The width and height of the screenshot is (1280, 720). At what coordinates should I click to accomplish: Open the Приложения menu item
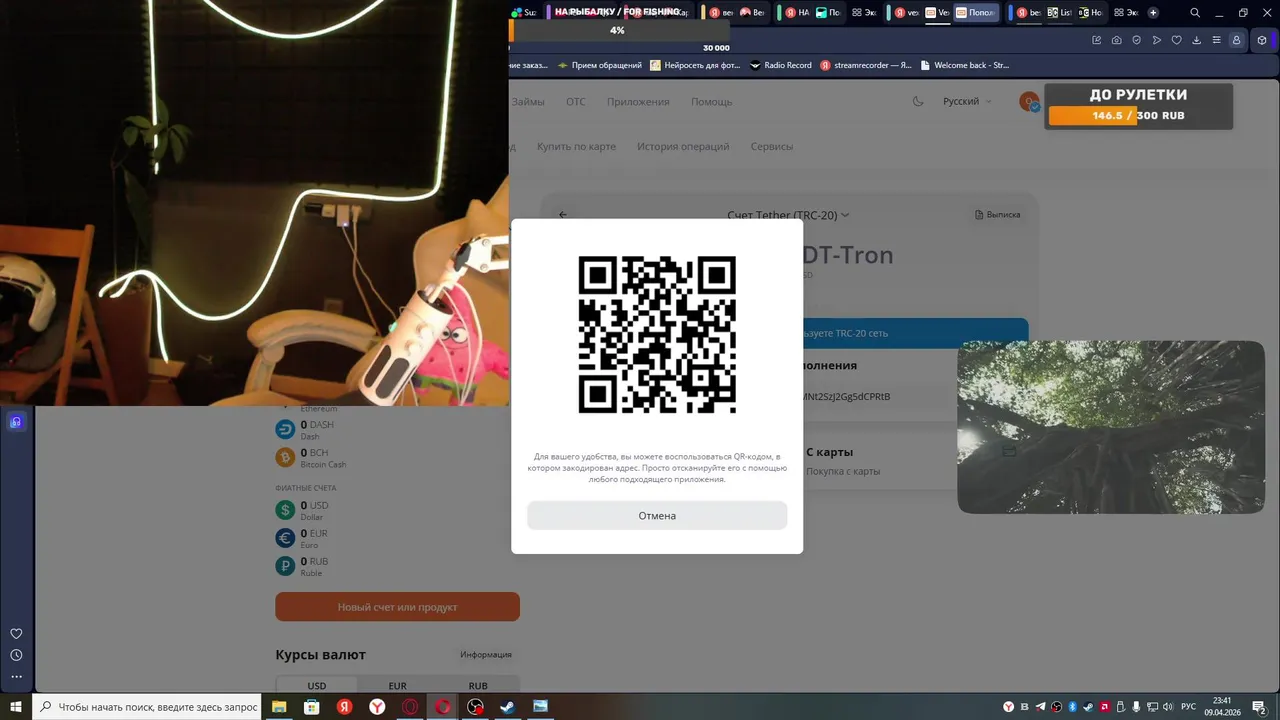(638, 102)
